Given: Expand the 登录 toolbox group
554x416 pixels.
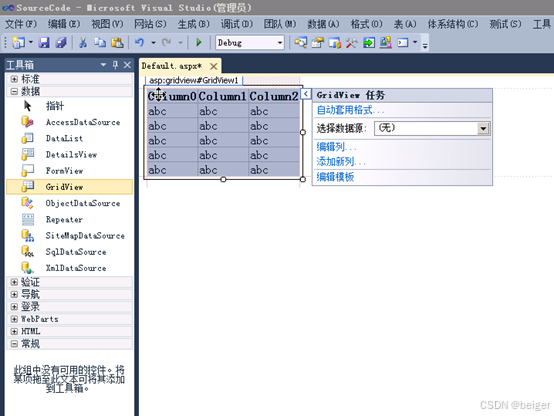Looking at the screenshot, I should point(14,306).
